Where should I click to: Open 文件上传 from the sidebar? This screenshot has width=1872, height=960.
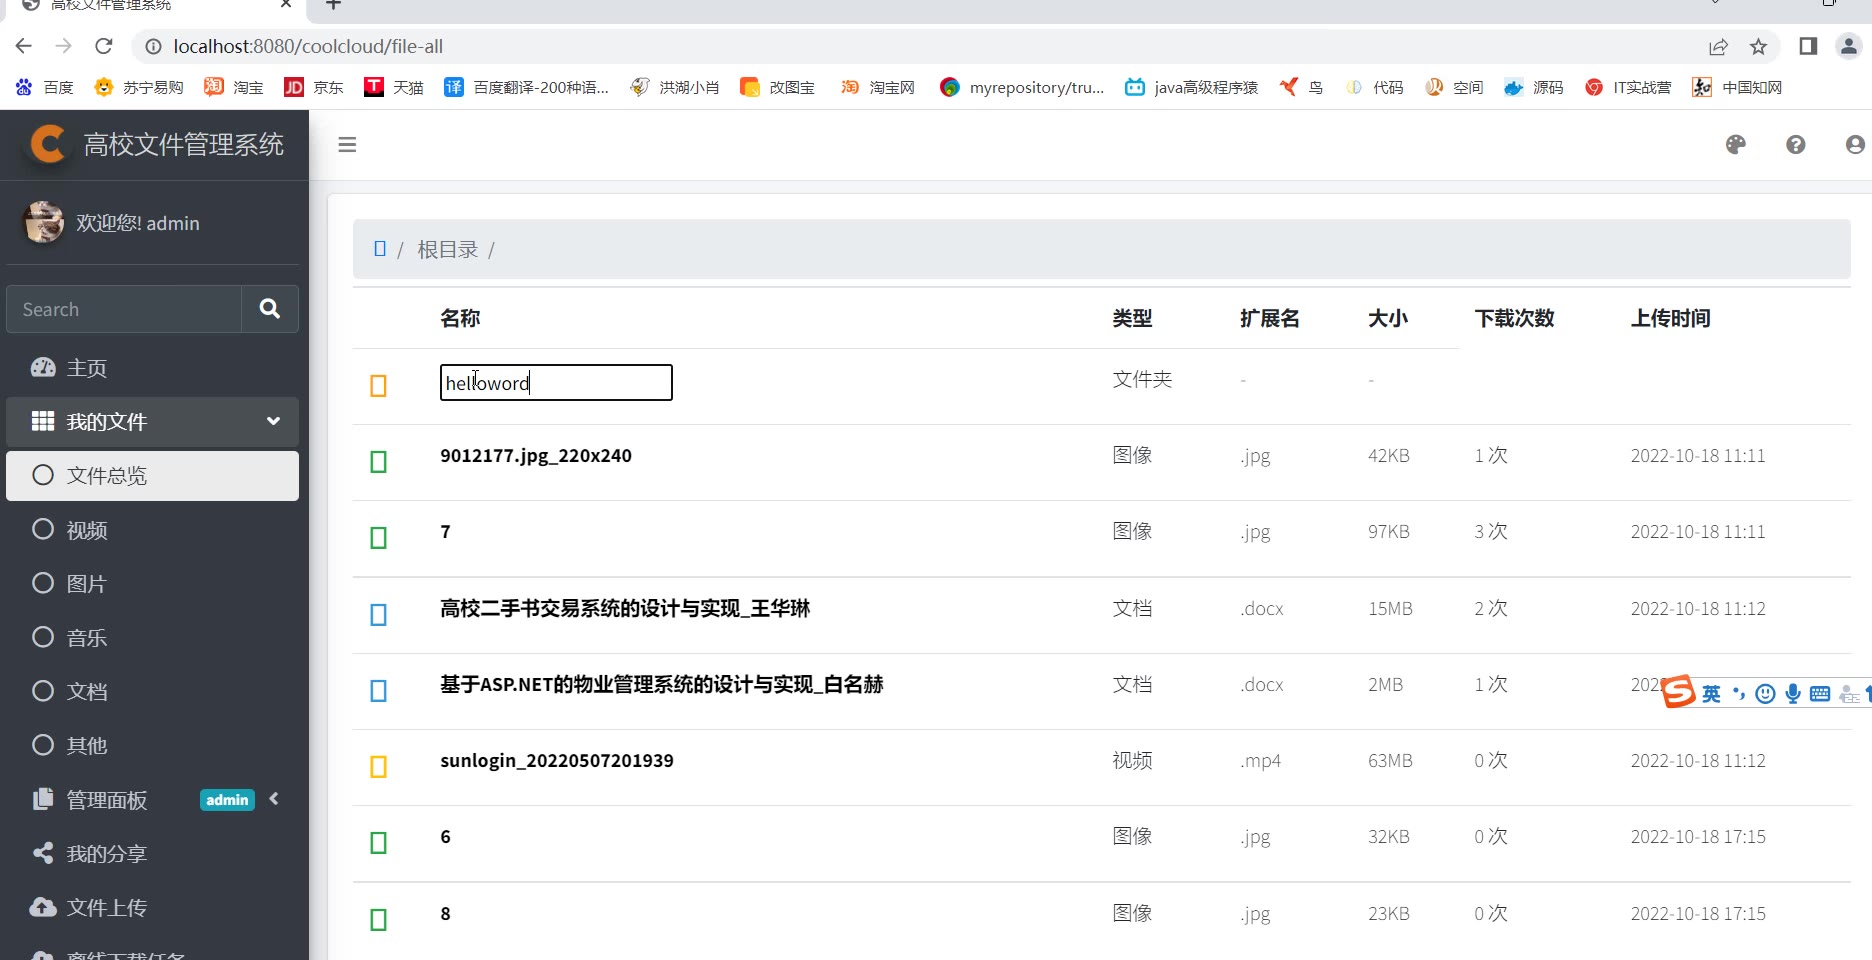pos(106,907)
